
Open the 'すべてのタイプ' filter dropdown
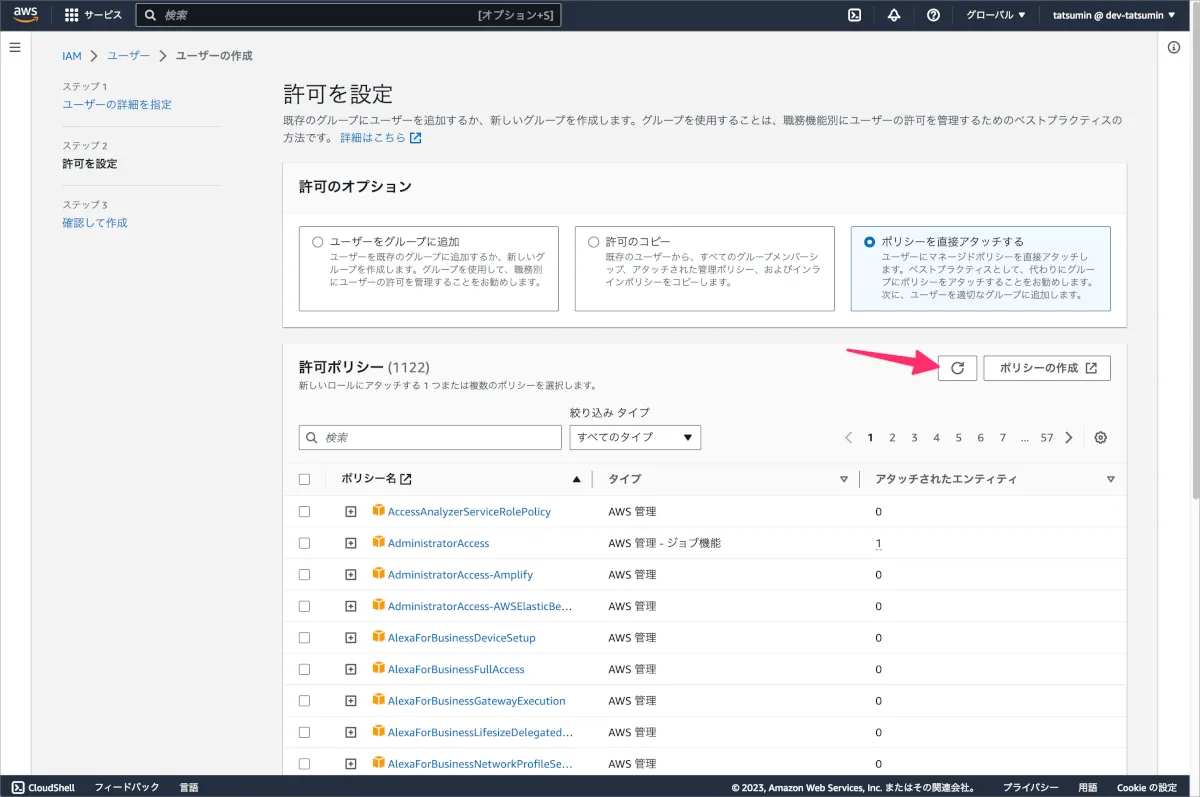coord(635,438)
